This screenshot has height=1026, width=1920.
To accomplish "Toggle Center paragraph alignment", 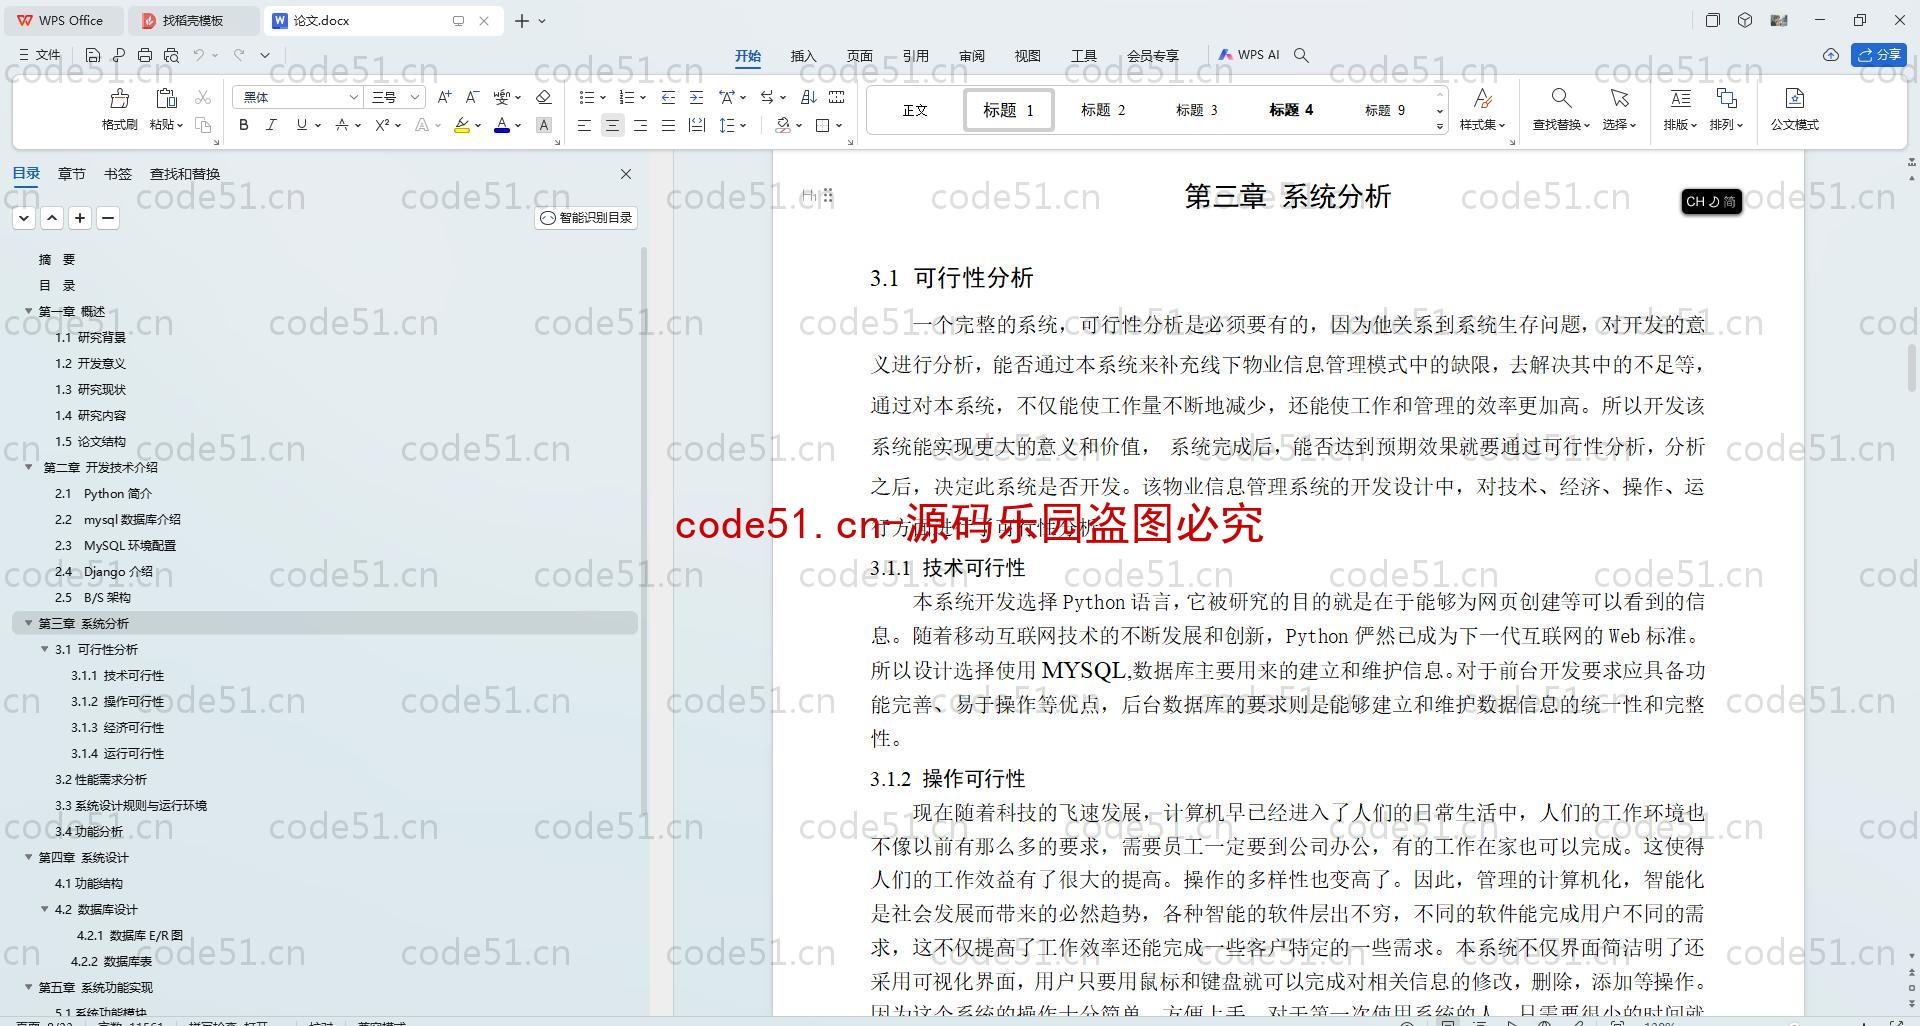I will tap(612, 125).
